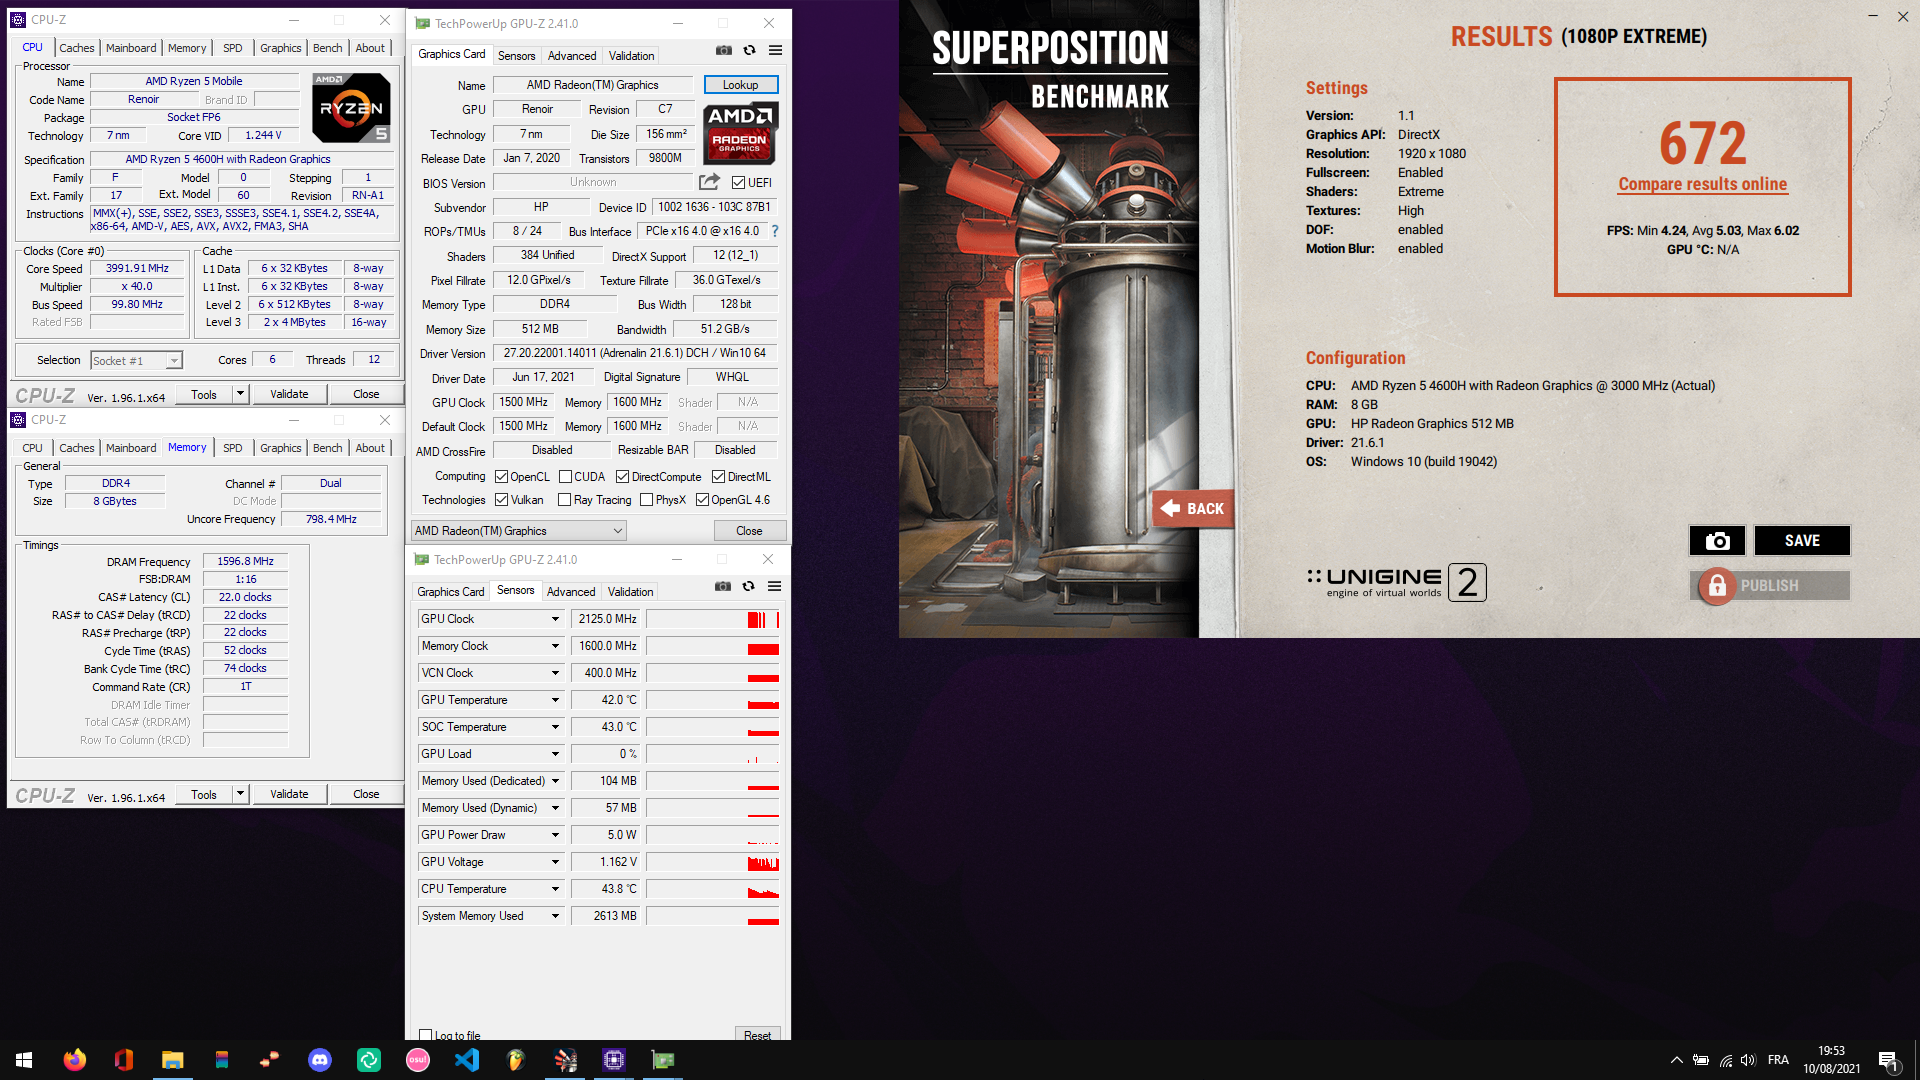Toggle UEFI checkbox in GPU-Z

click(x=738, y=183)
